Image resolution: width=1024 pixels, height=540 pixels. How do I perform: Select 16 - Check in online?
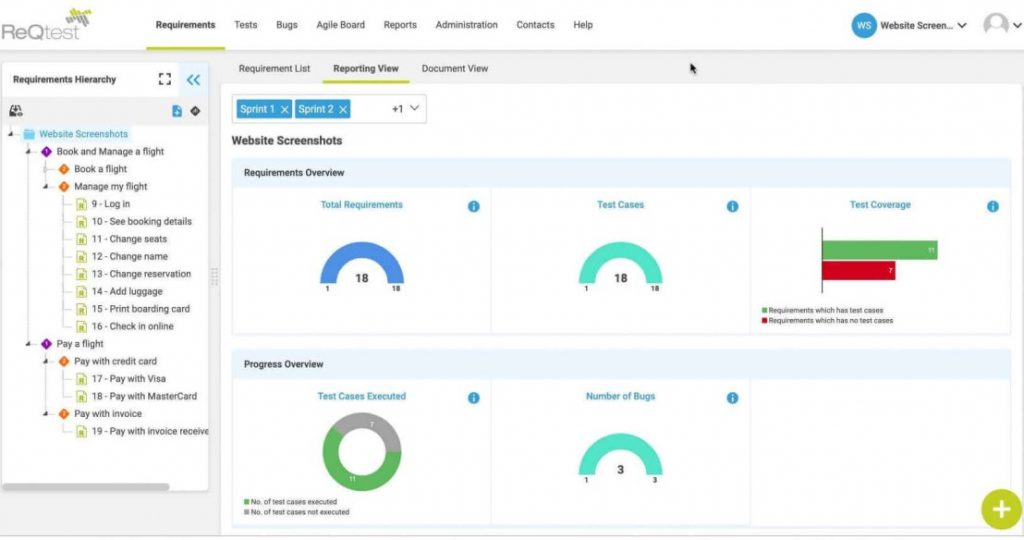point(133,326)
